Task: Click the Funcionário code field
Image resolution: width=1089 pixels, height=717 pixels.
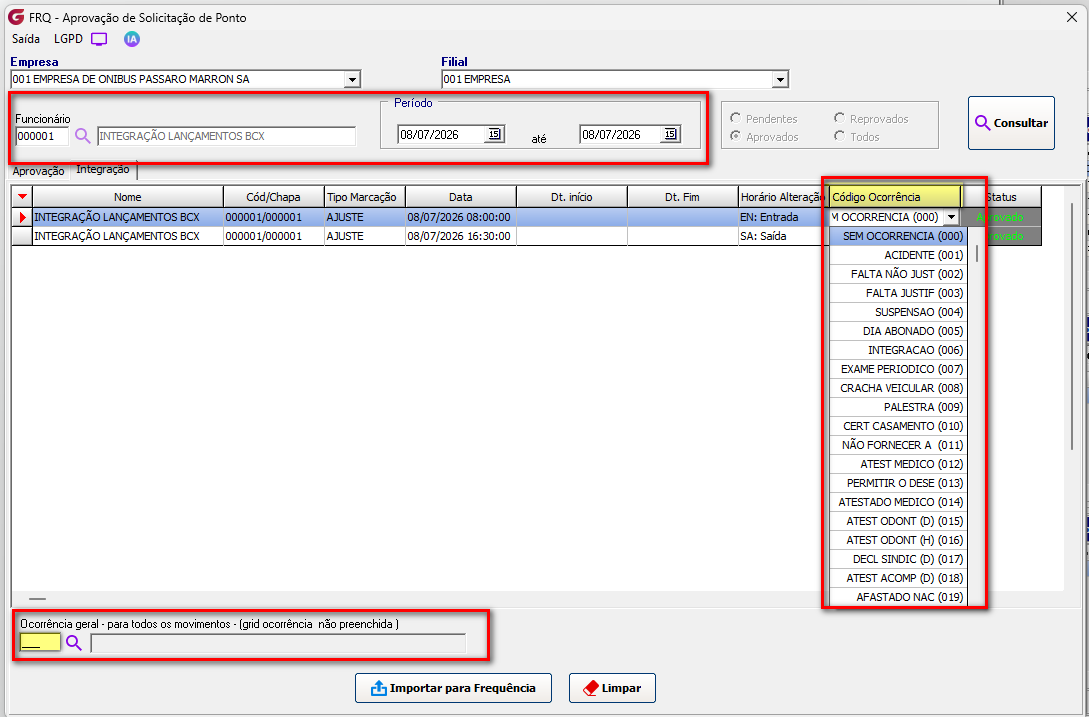Action: [x=42, y=136]
